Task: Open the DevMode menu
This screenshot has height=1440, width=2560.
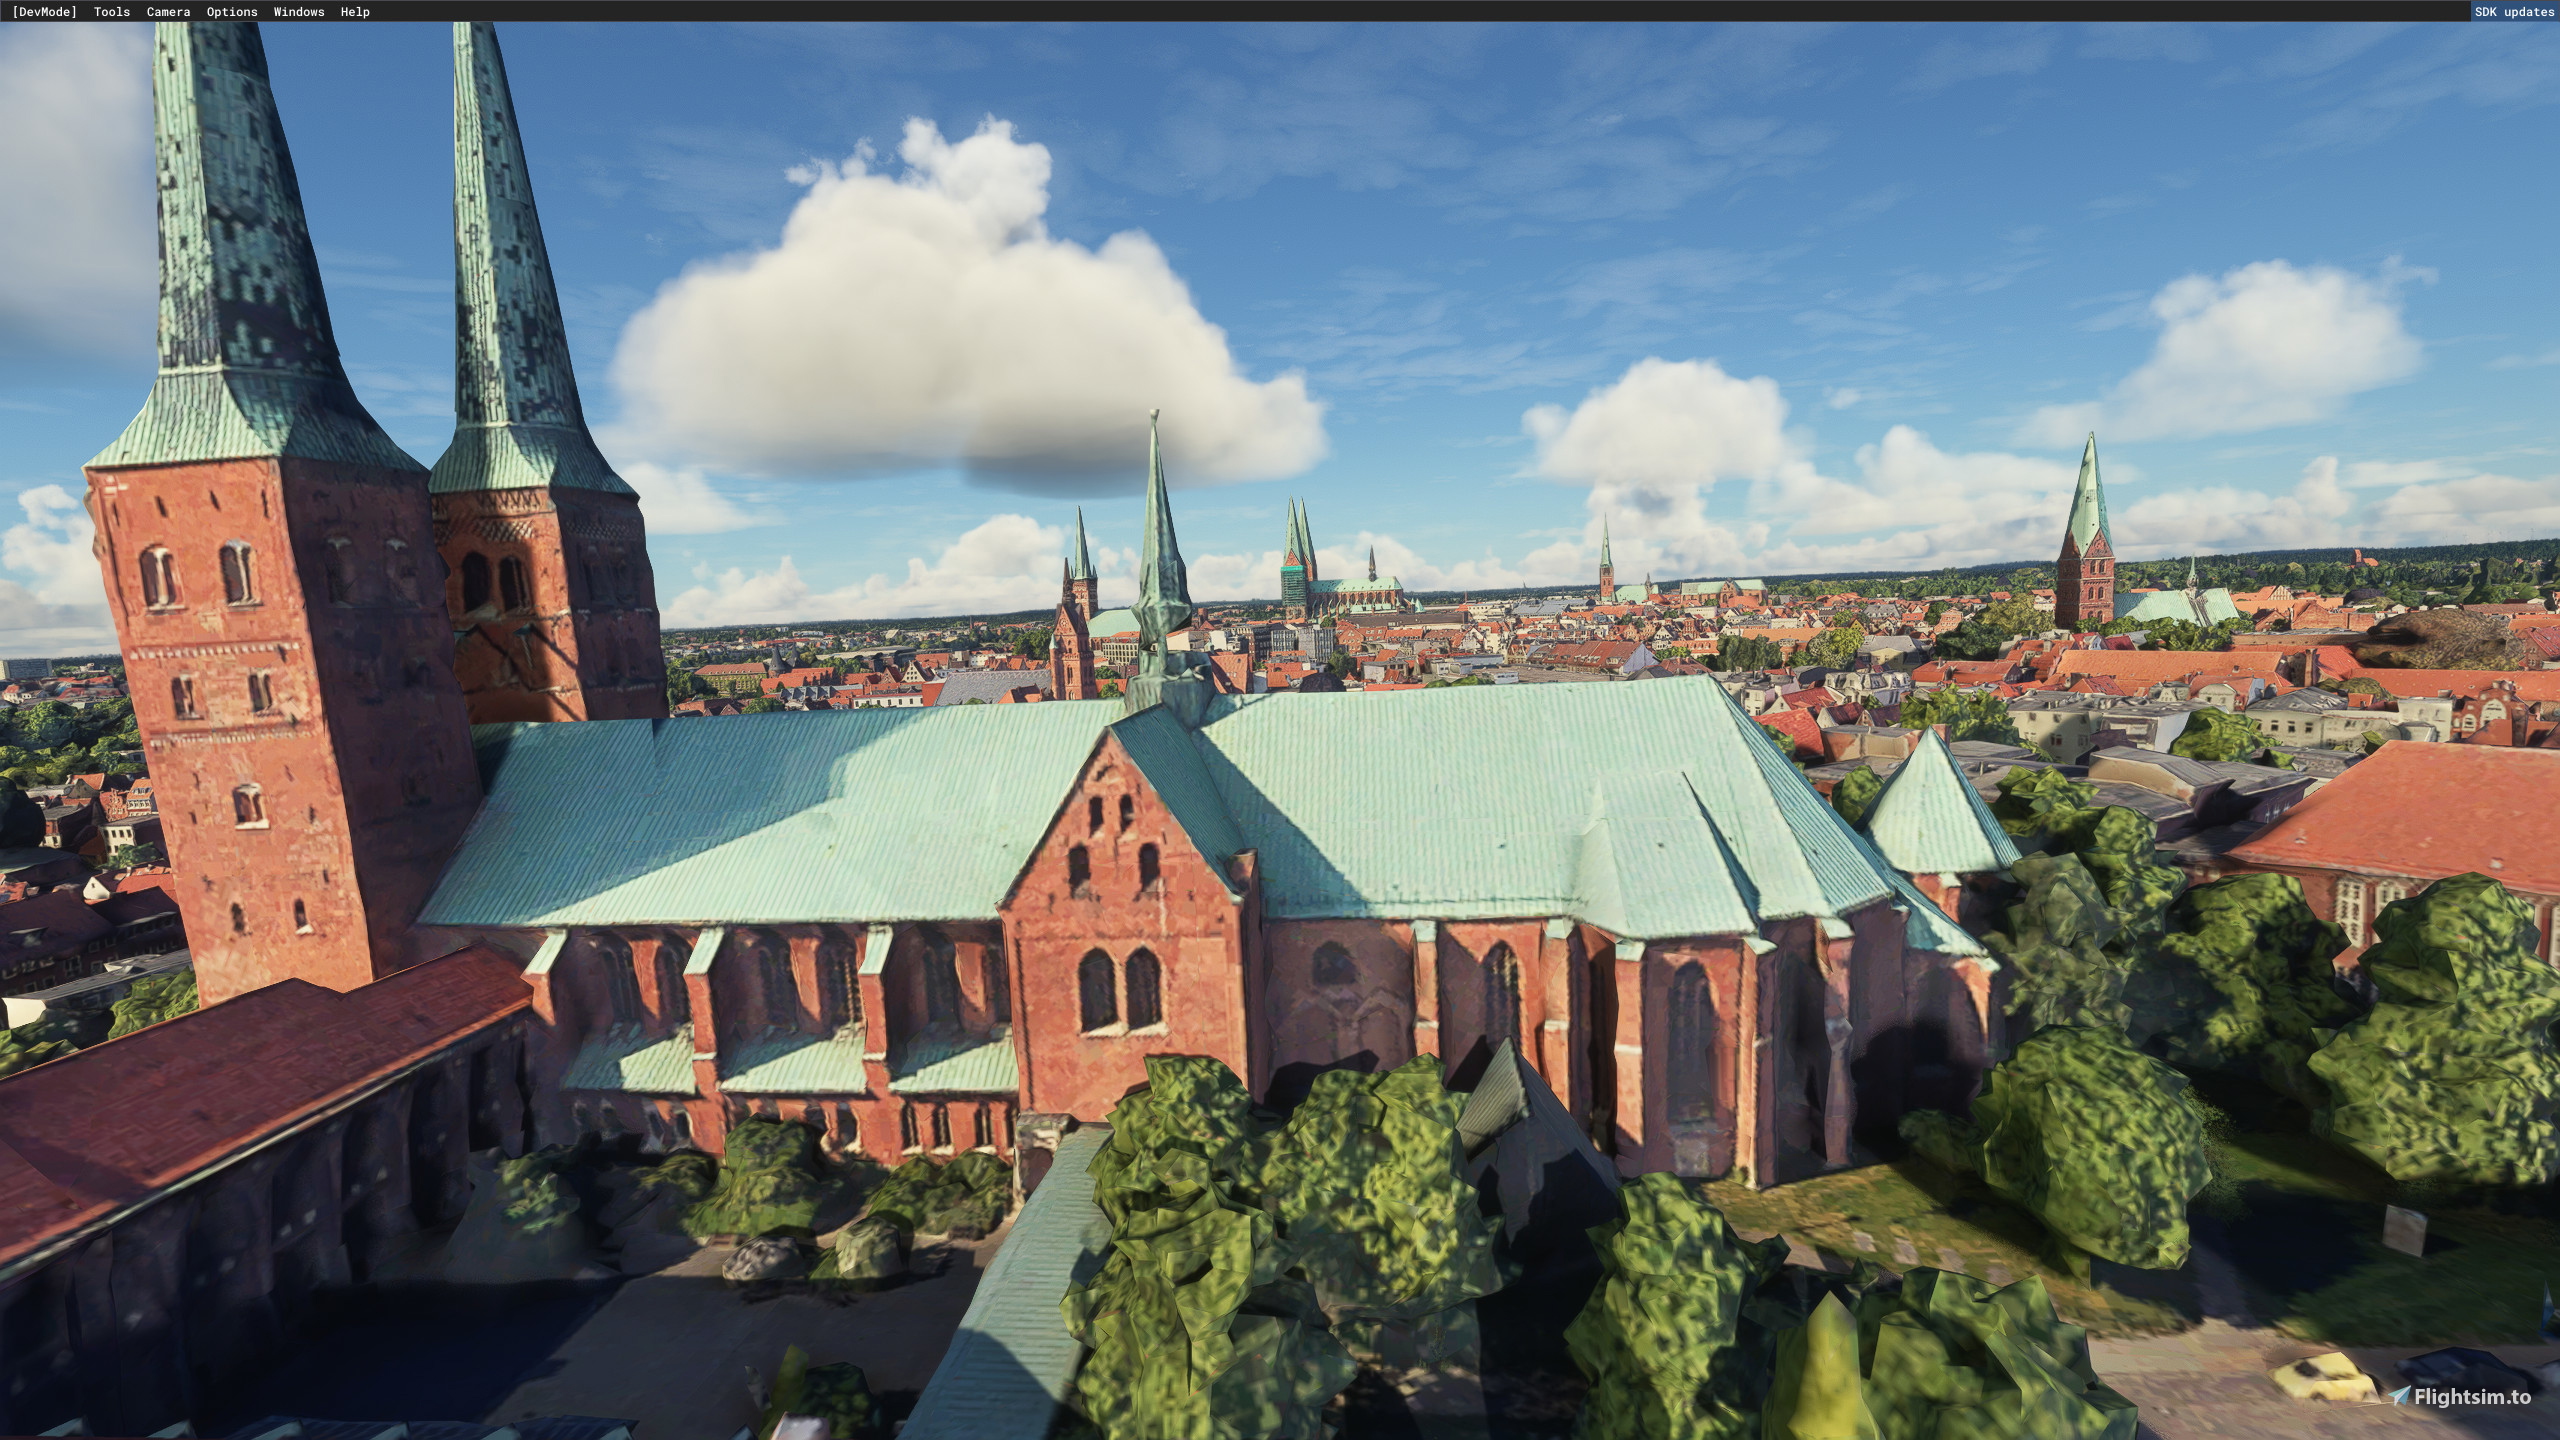Action: pyautogui.click(x=44, y=12)
